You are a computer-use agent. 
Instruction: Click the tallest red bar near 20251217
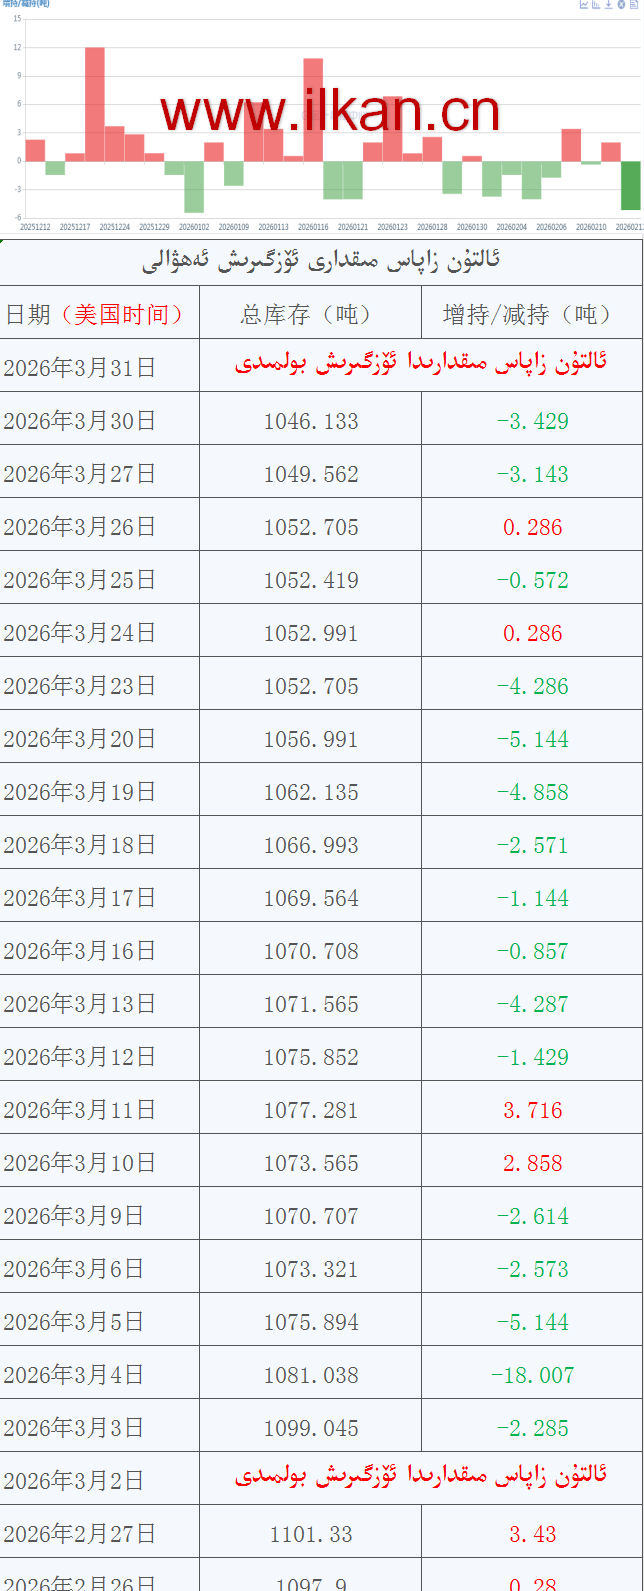tap(95, 104)
